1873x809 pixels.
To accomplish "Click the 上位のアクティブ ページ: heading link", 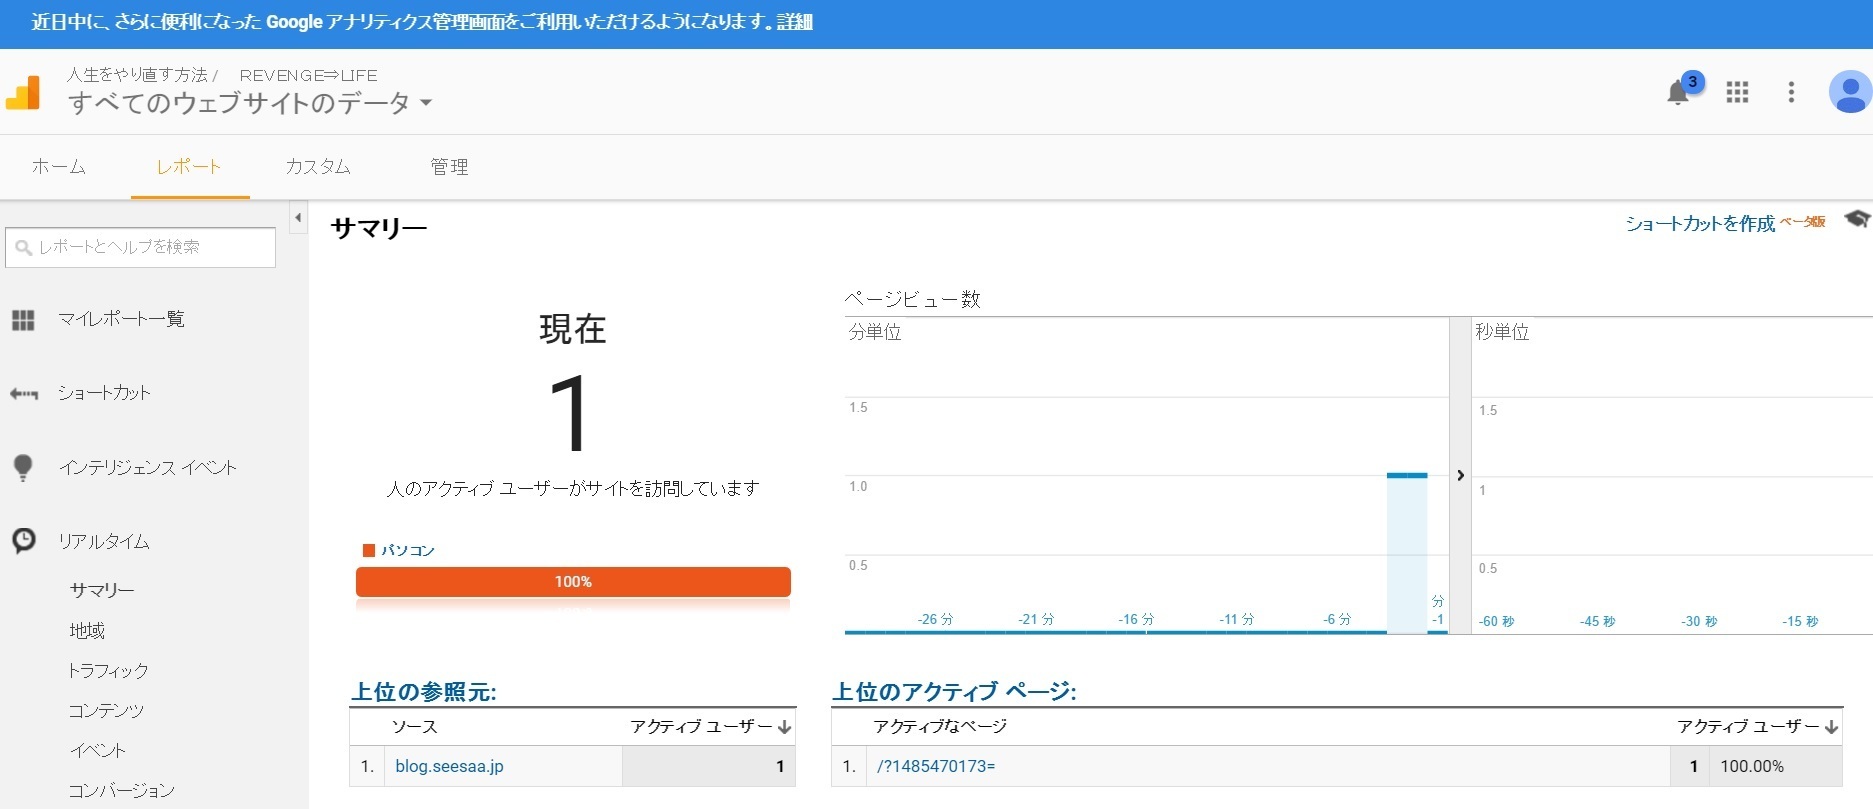I will (954, 691).
